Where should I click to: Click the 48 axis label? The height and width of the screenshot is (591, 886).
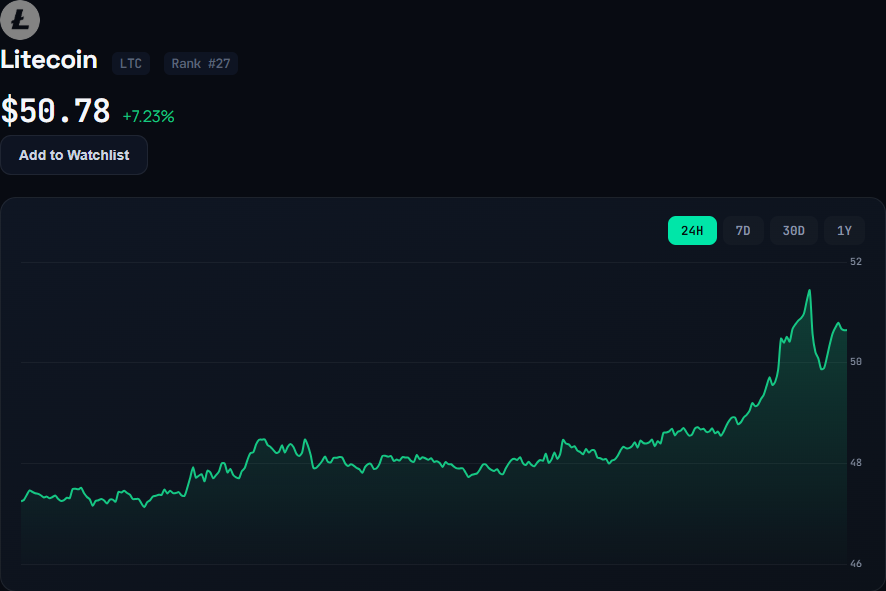pos(856,463)
